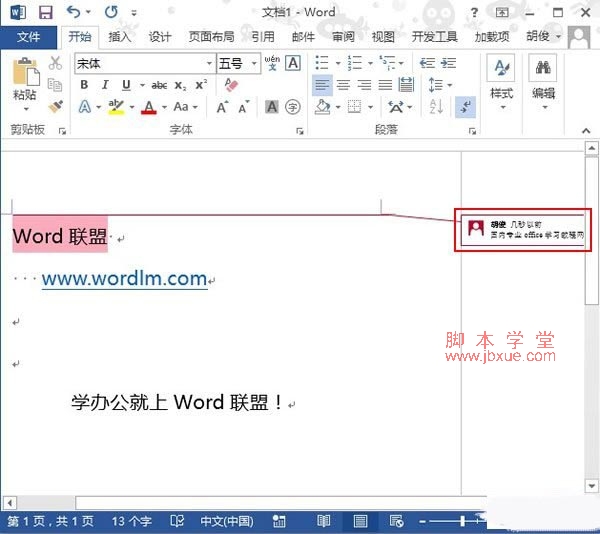The image size is (600, 534).
Task: Click the Save icon in quick access toolbar
Action: 45,13
